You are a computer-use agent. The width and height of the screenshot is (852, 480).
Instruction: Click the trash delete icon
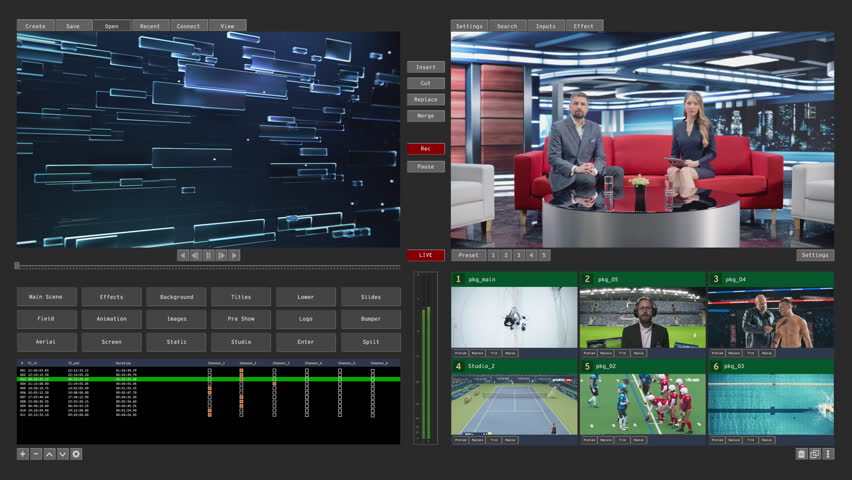(x=801, y=454)
